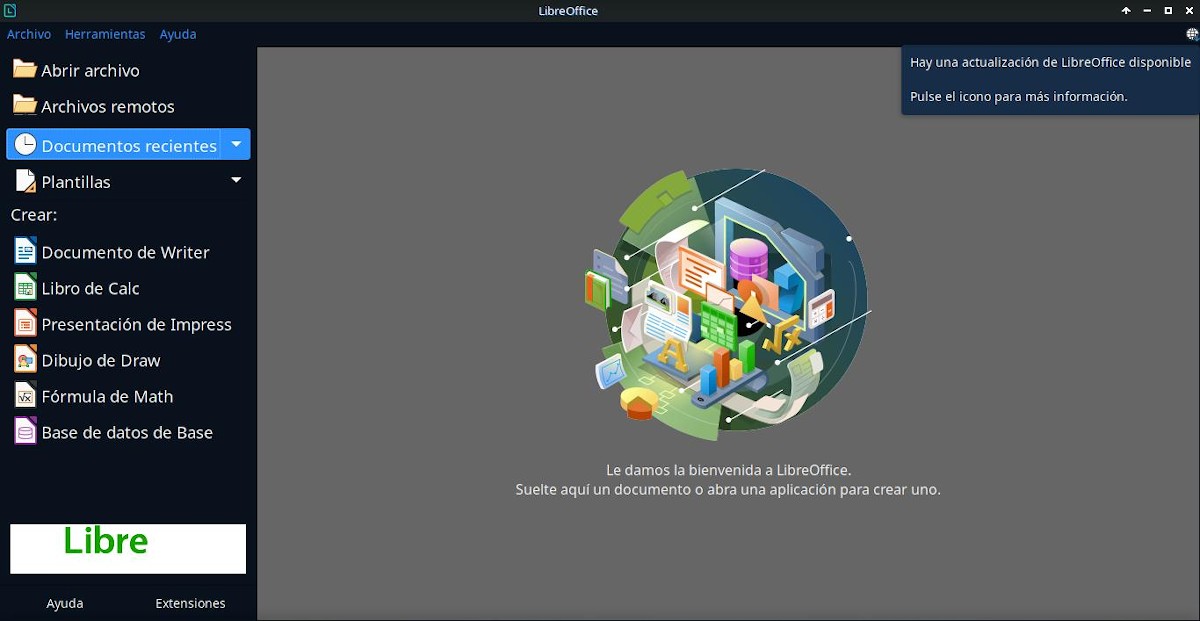Click the keep-above arrow in title bar

point(1126,10)
